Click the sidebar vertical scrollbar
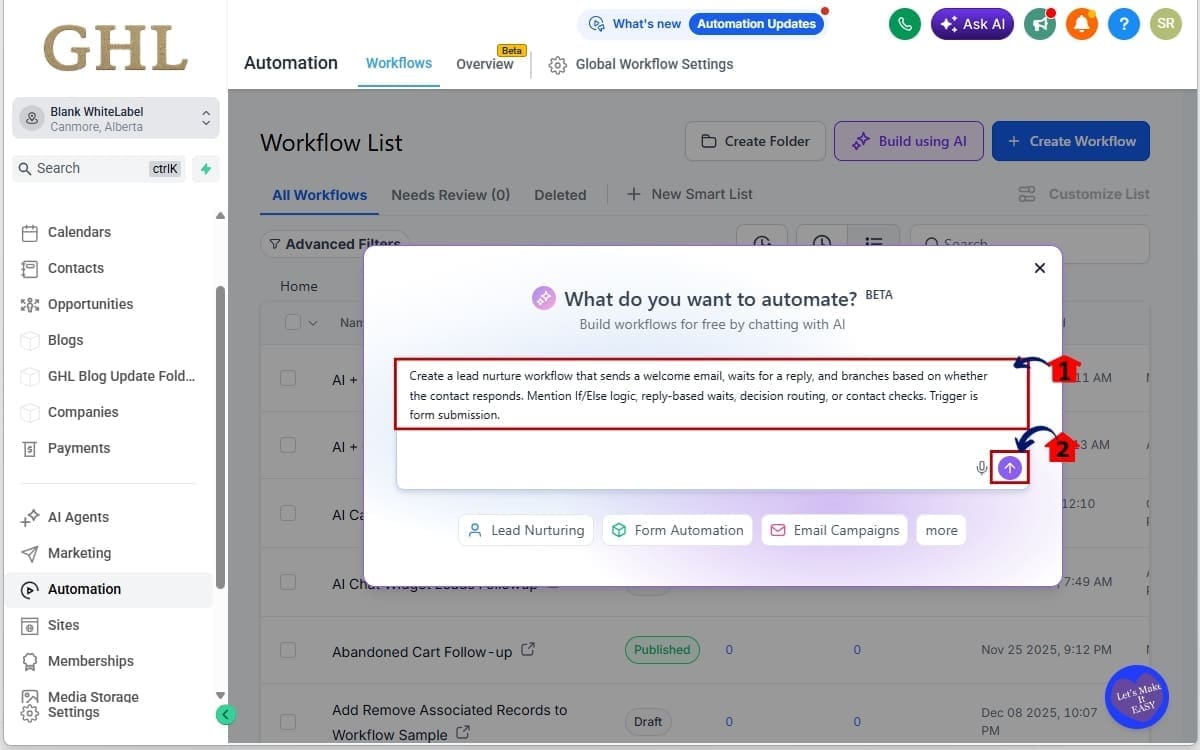Screen dimensions: 1200x750 click(x=220, y=437)
